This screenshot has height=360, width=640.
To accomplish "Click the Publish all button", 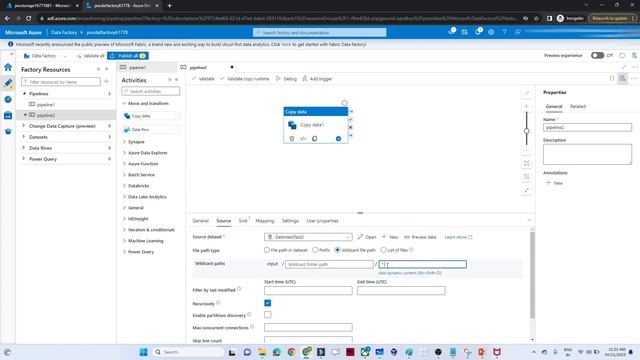I will [128, 56].
